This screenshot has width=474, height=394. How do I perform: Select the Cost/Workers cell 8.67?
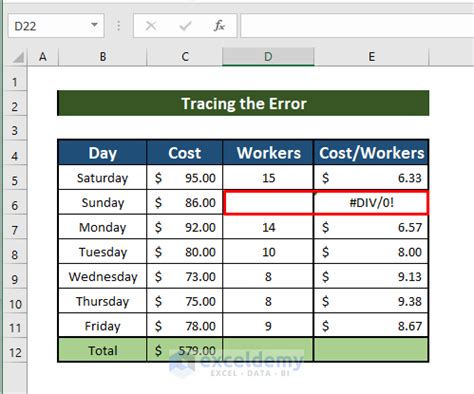click(x=371, y=326)
